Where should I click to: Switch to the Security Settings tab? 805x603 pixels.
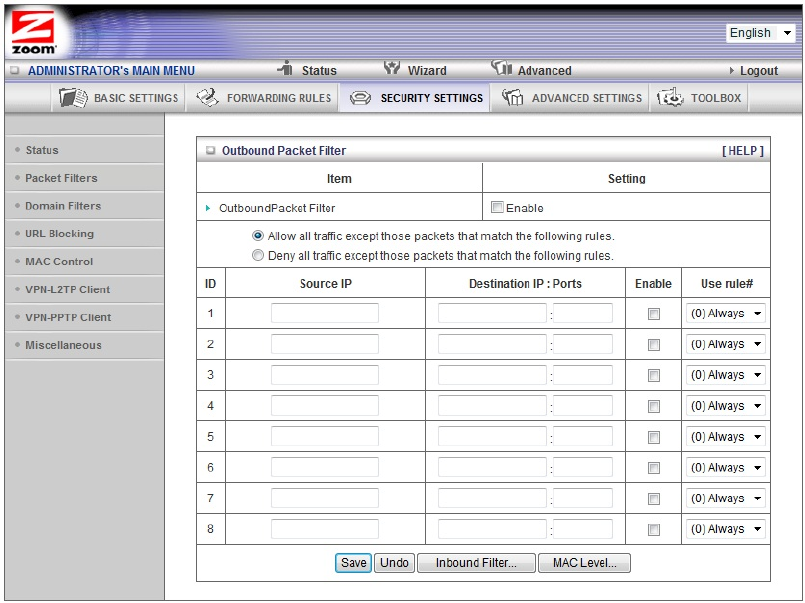[x=415, y=98]
